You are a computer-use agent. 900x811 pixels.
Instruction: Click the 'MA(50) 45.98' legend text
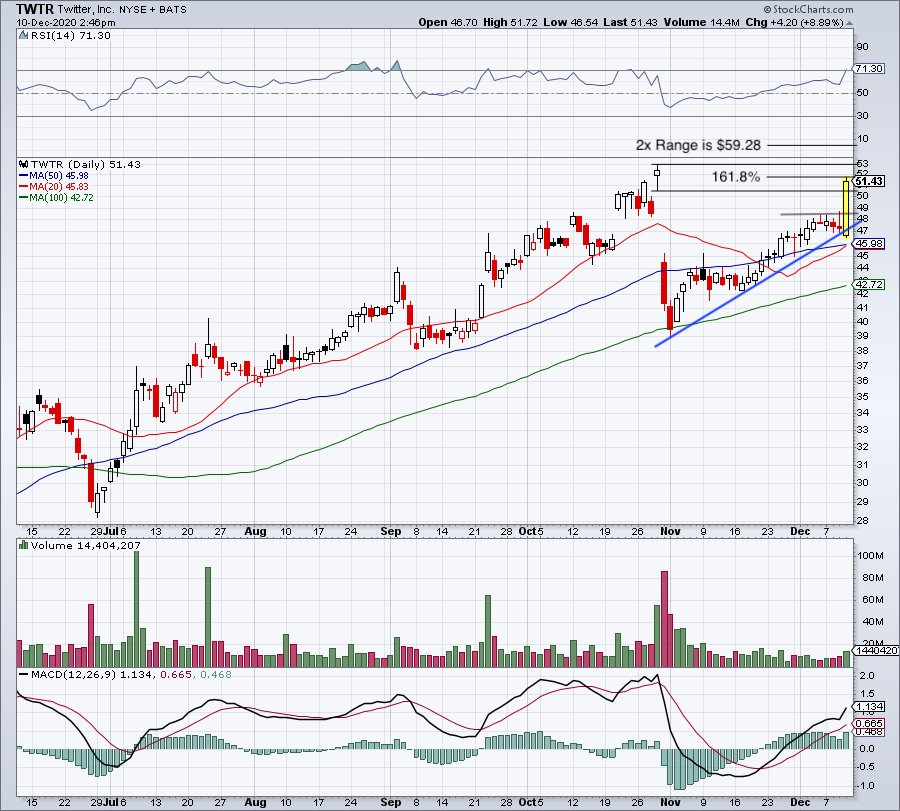click(x=59, y=176)
